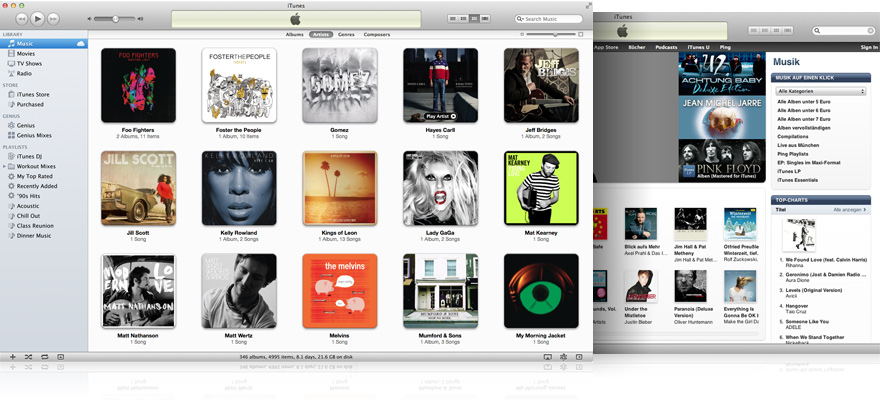880x403 pixels.
Task: Select the Lady GaGa artist artwork
Action: 441,188
